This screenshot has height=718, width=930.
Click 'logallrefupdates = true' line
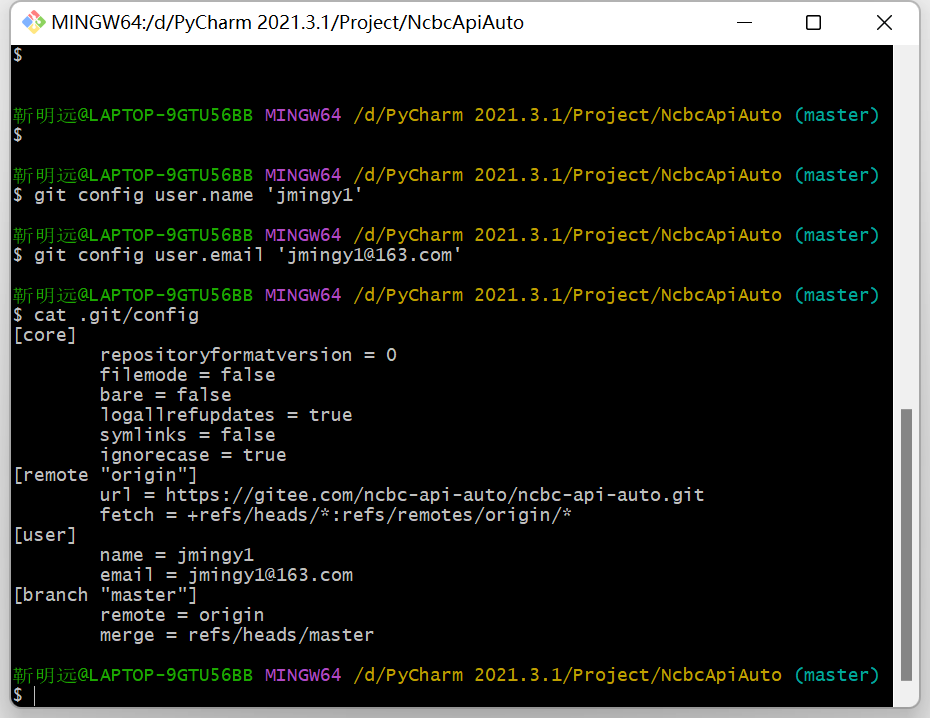(226, 415)
